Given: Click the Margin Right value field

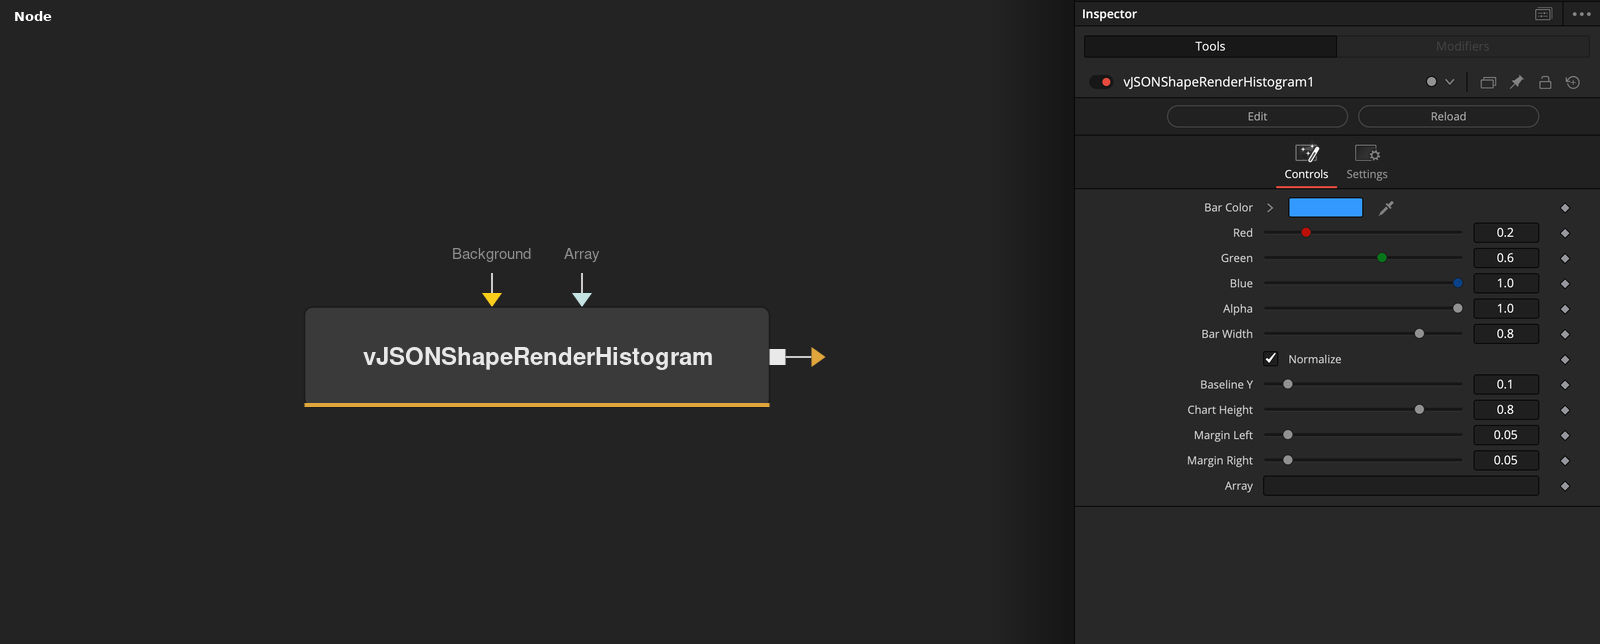Looking at the screenshot, I should pyautogui.click(x=1506, y=460).
